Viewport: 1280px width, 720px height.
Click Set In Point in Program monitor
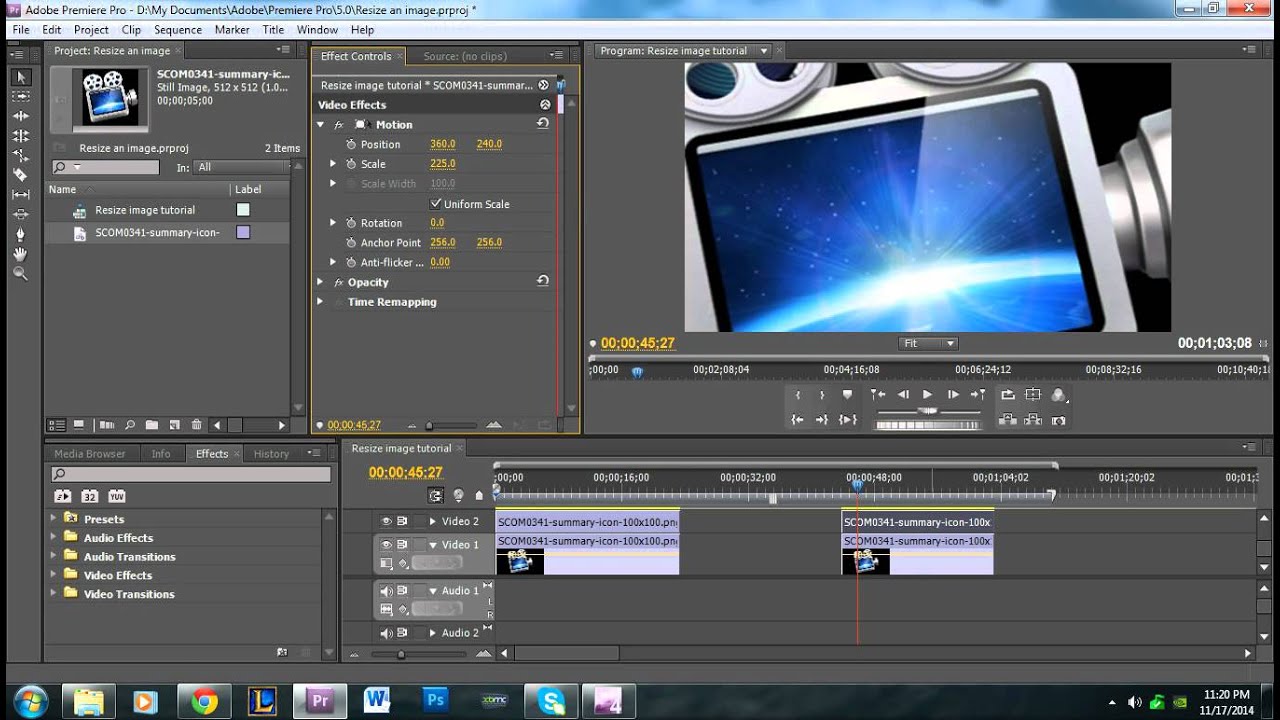pos(798,395)
